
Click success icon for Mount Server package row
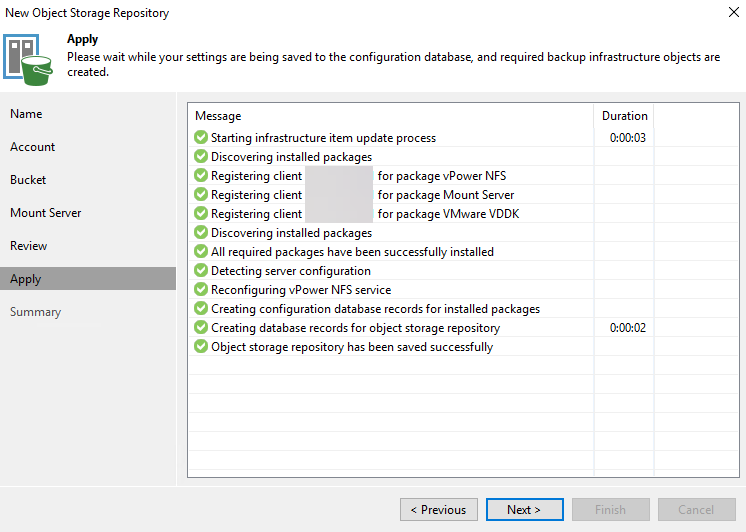click(x=201, y=195)
